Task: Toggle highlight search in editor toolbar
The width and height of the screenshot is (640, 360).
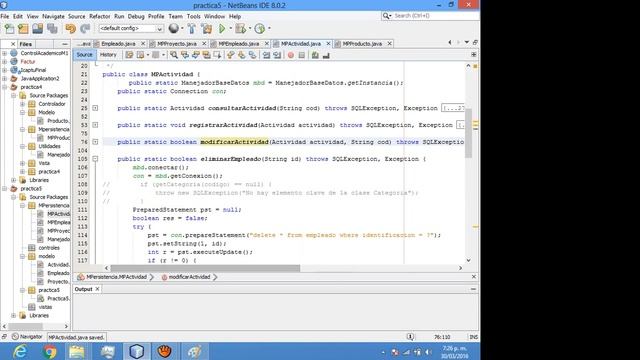Action: point(207,55)
